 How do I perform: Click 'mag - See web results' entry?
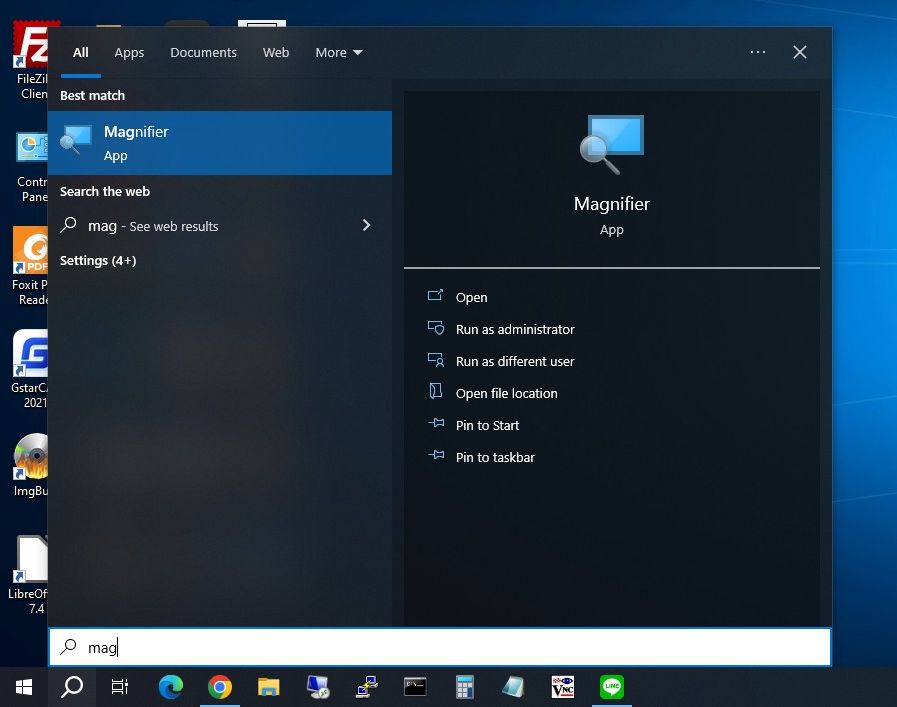tap(220, 226)
